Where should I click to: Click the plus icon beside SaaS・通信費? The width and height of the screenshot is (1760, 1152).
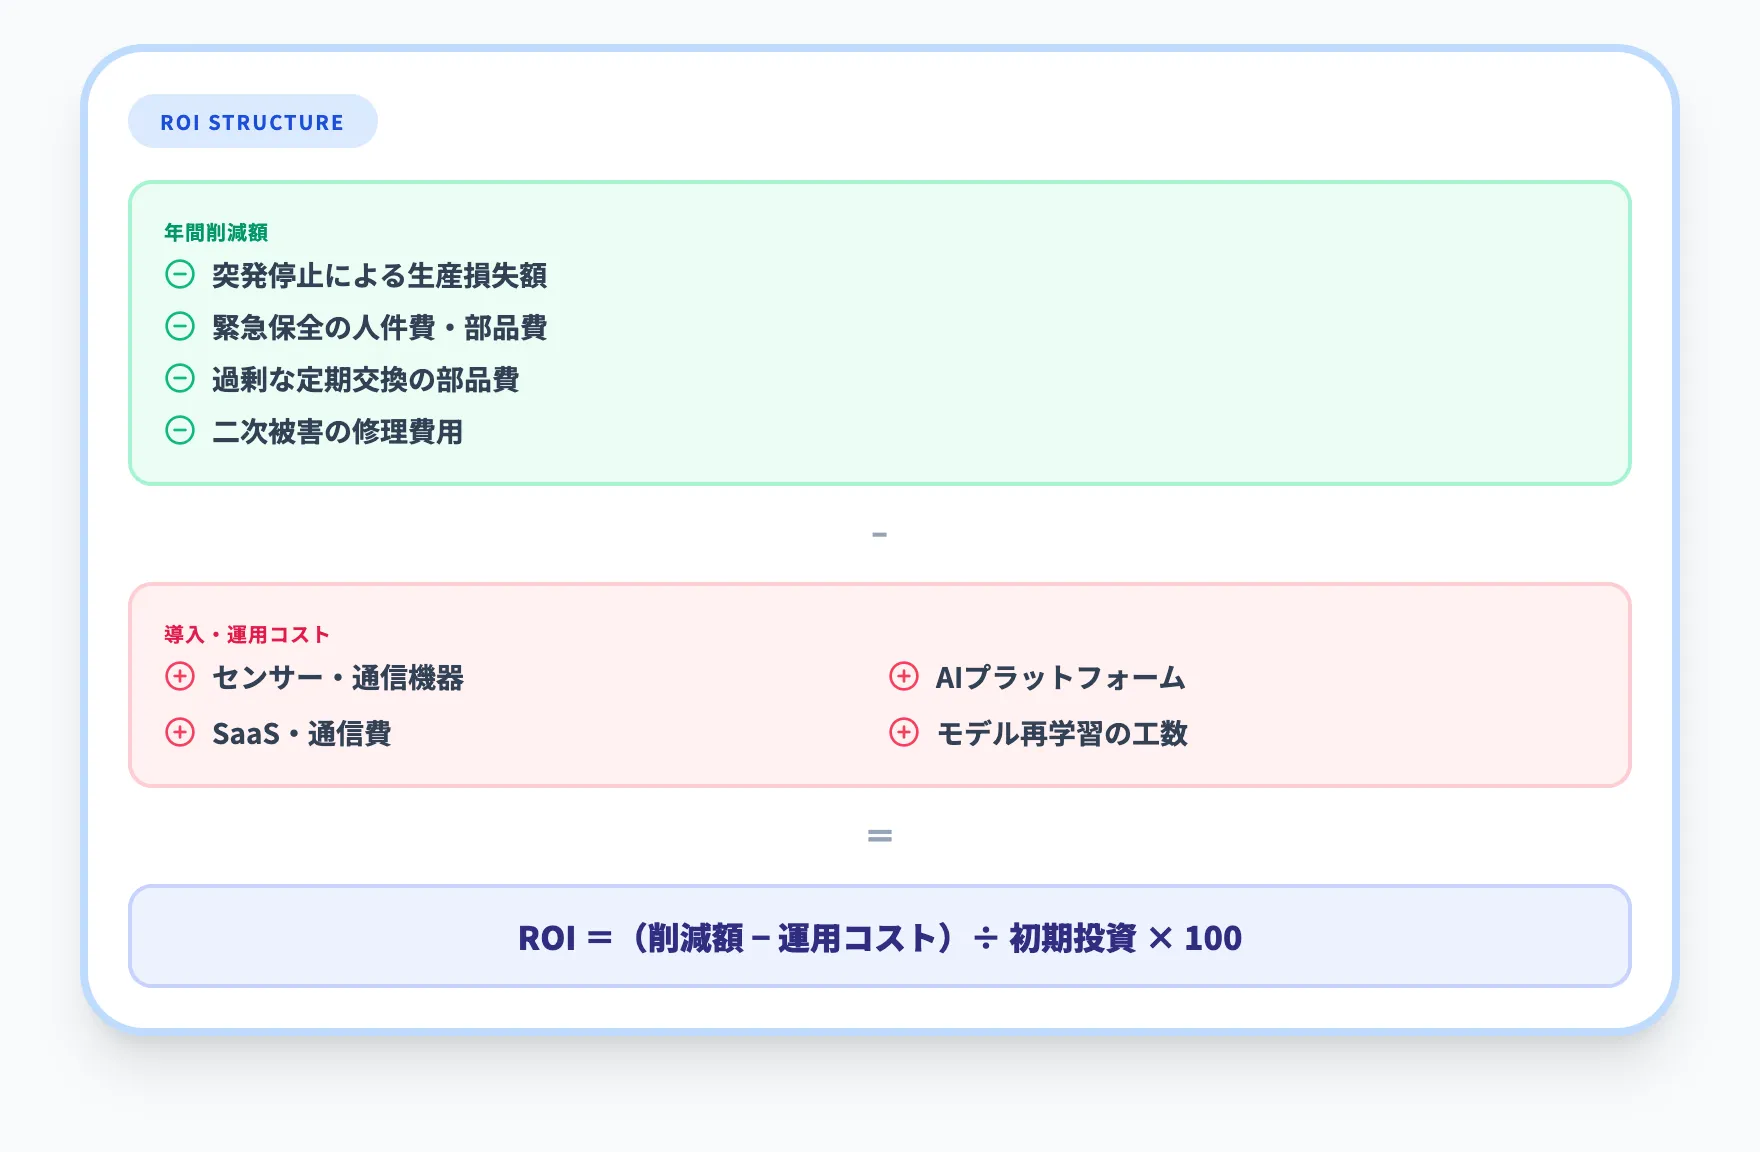coord(180,734)
